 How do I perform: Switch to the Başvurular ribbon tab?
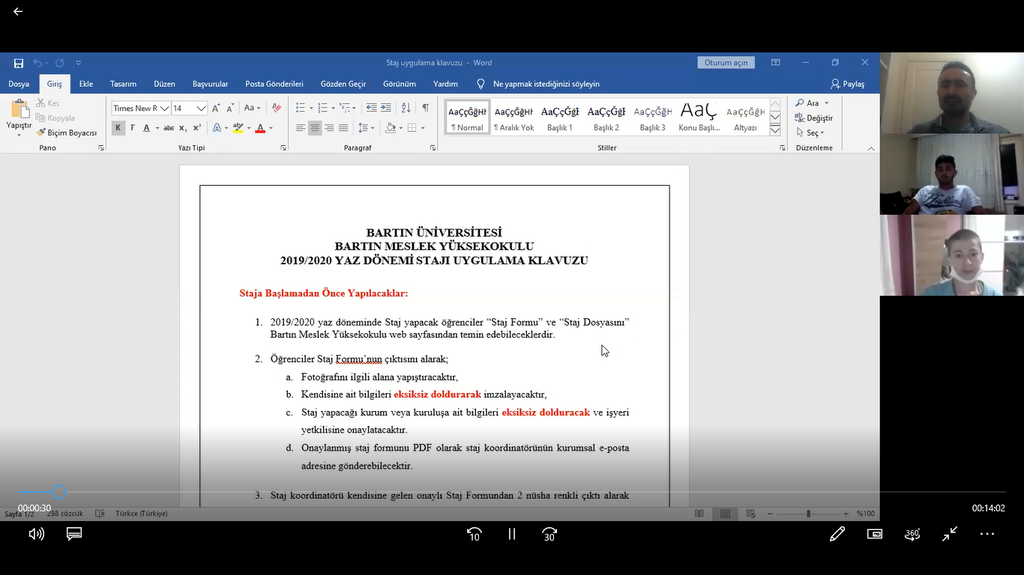(x=210, y=84)
